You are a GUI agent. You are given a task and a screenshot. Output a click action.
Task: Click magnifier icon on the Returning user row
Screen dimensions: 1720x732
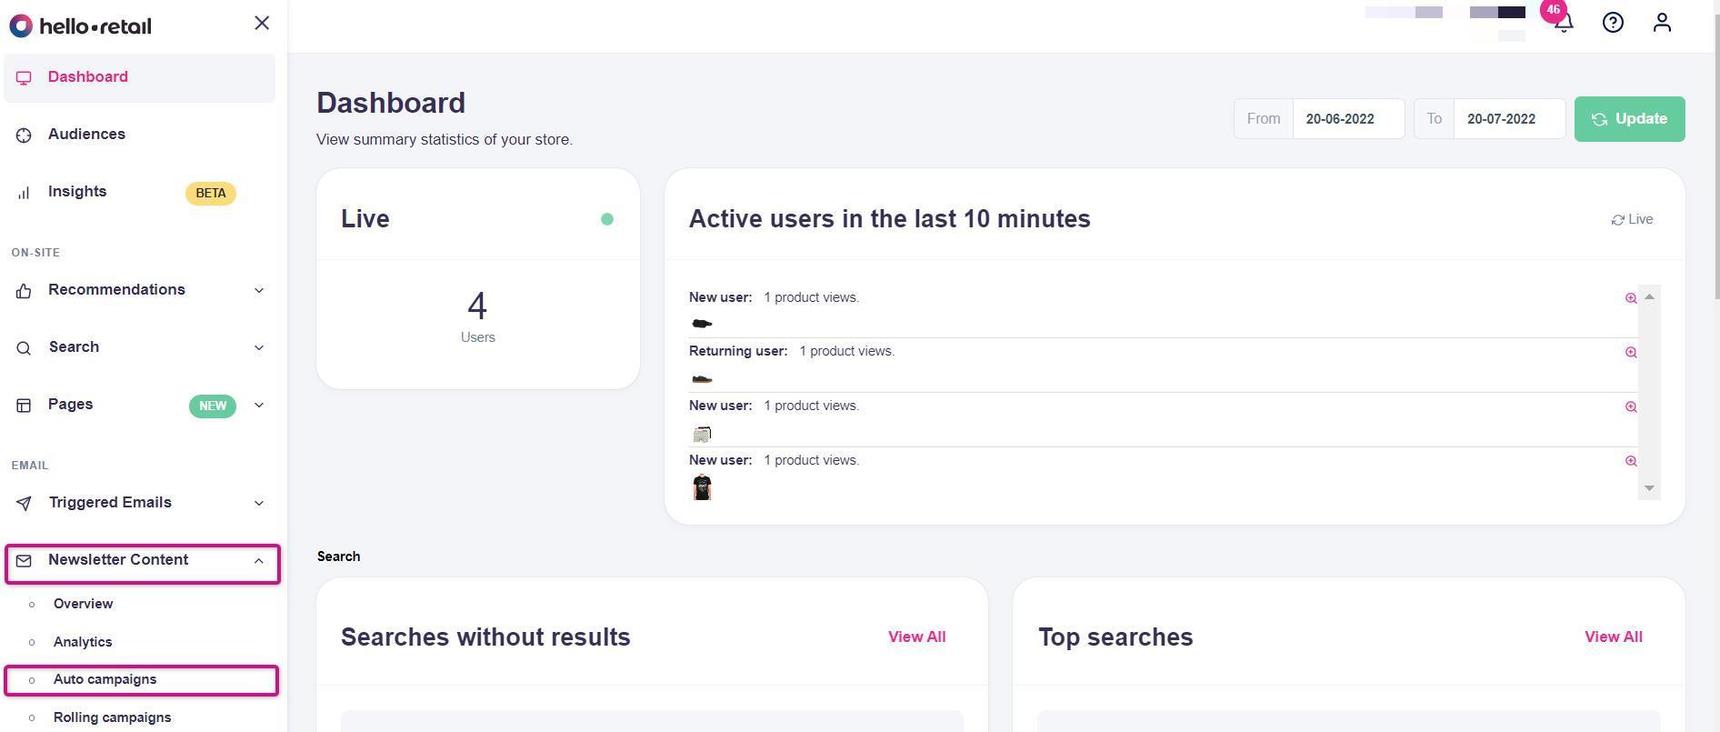pos(1631,352)
